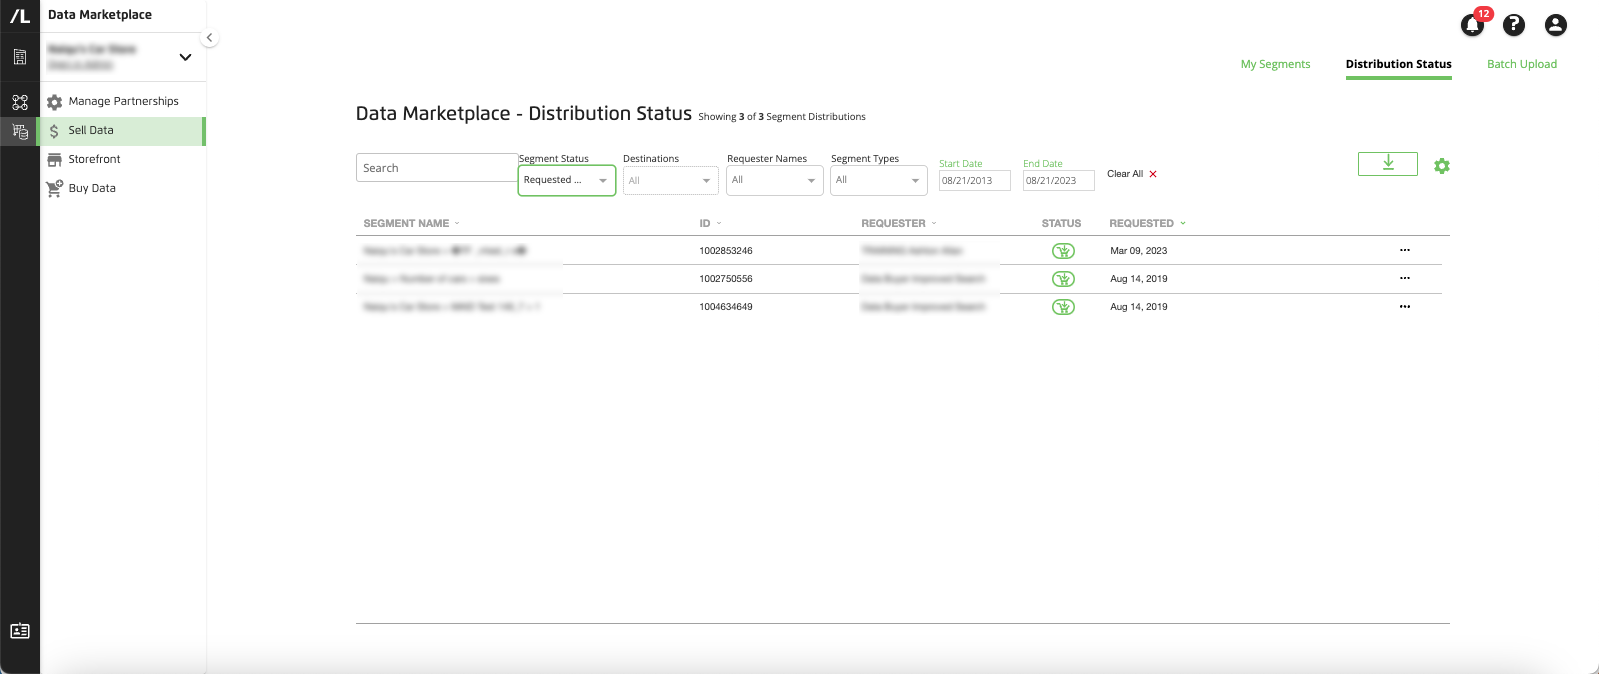Click Clear All filters
The height and width of the screenshot is (674, 1599).
1124,174
